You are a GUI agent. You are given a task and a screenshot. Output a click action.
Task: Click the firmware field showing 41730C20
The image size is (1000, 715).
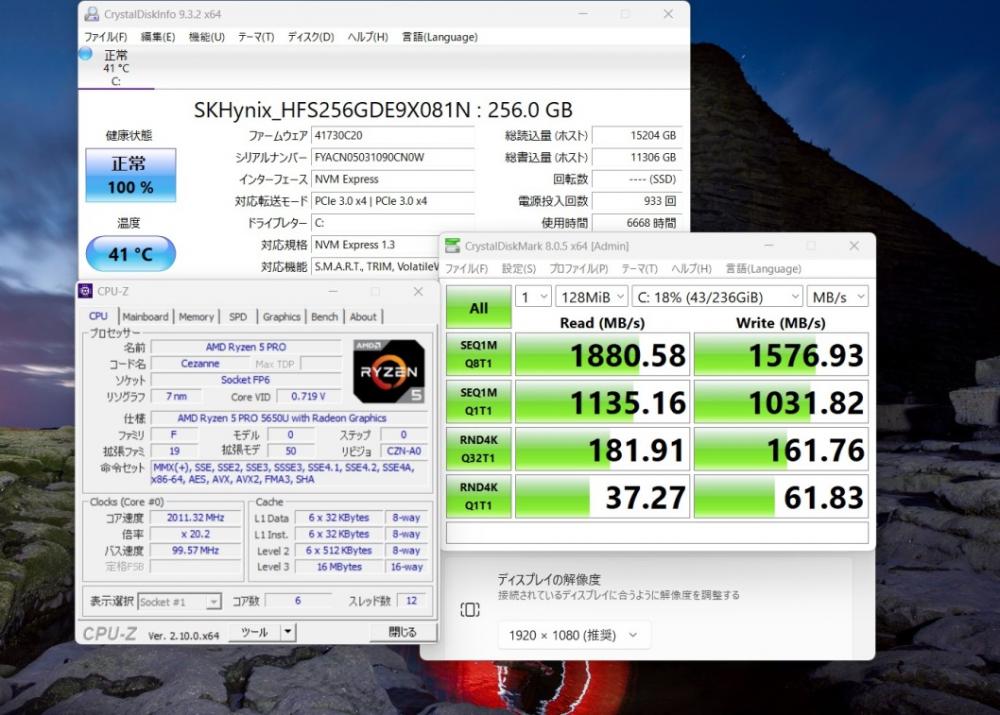point(393,135)
